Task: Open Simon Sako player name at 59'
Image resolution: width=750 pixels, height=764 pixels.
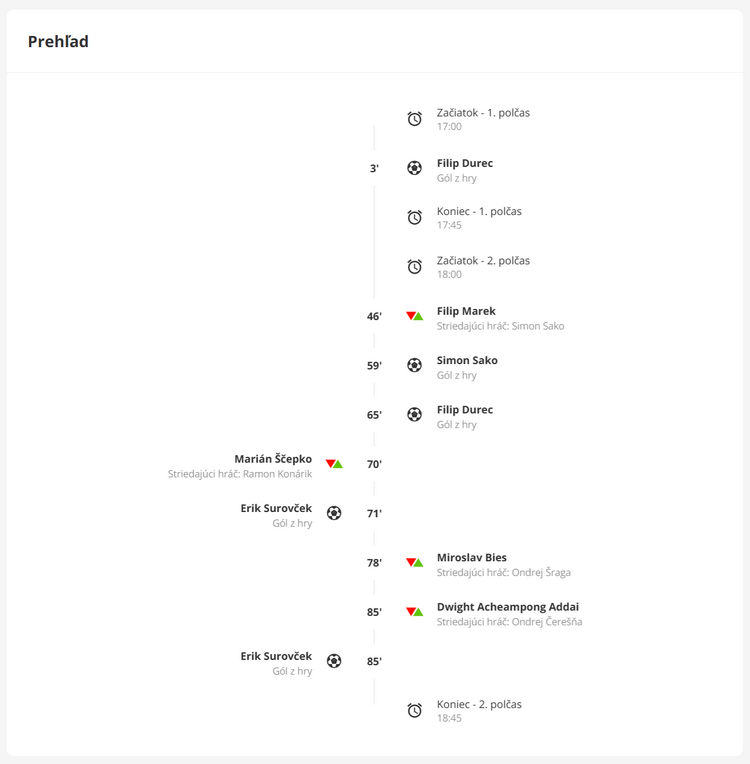Action: tap(467, 361)
